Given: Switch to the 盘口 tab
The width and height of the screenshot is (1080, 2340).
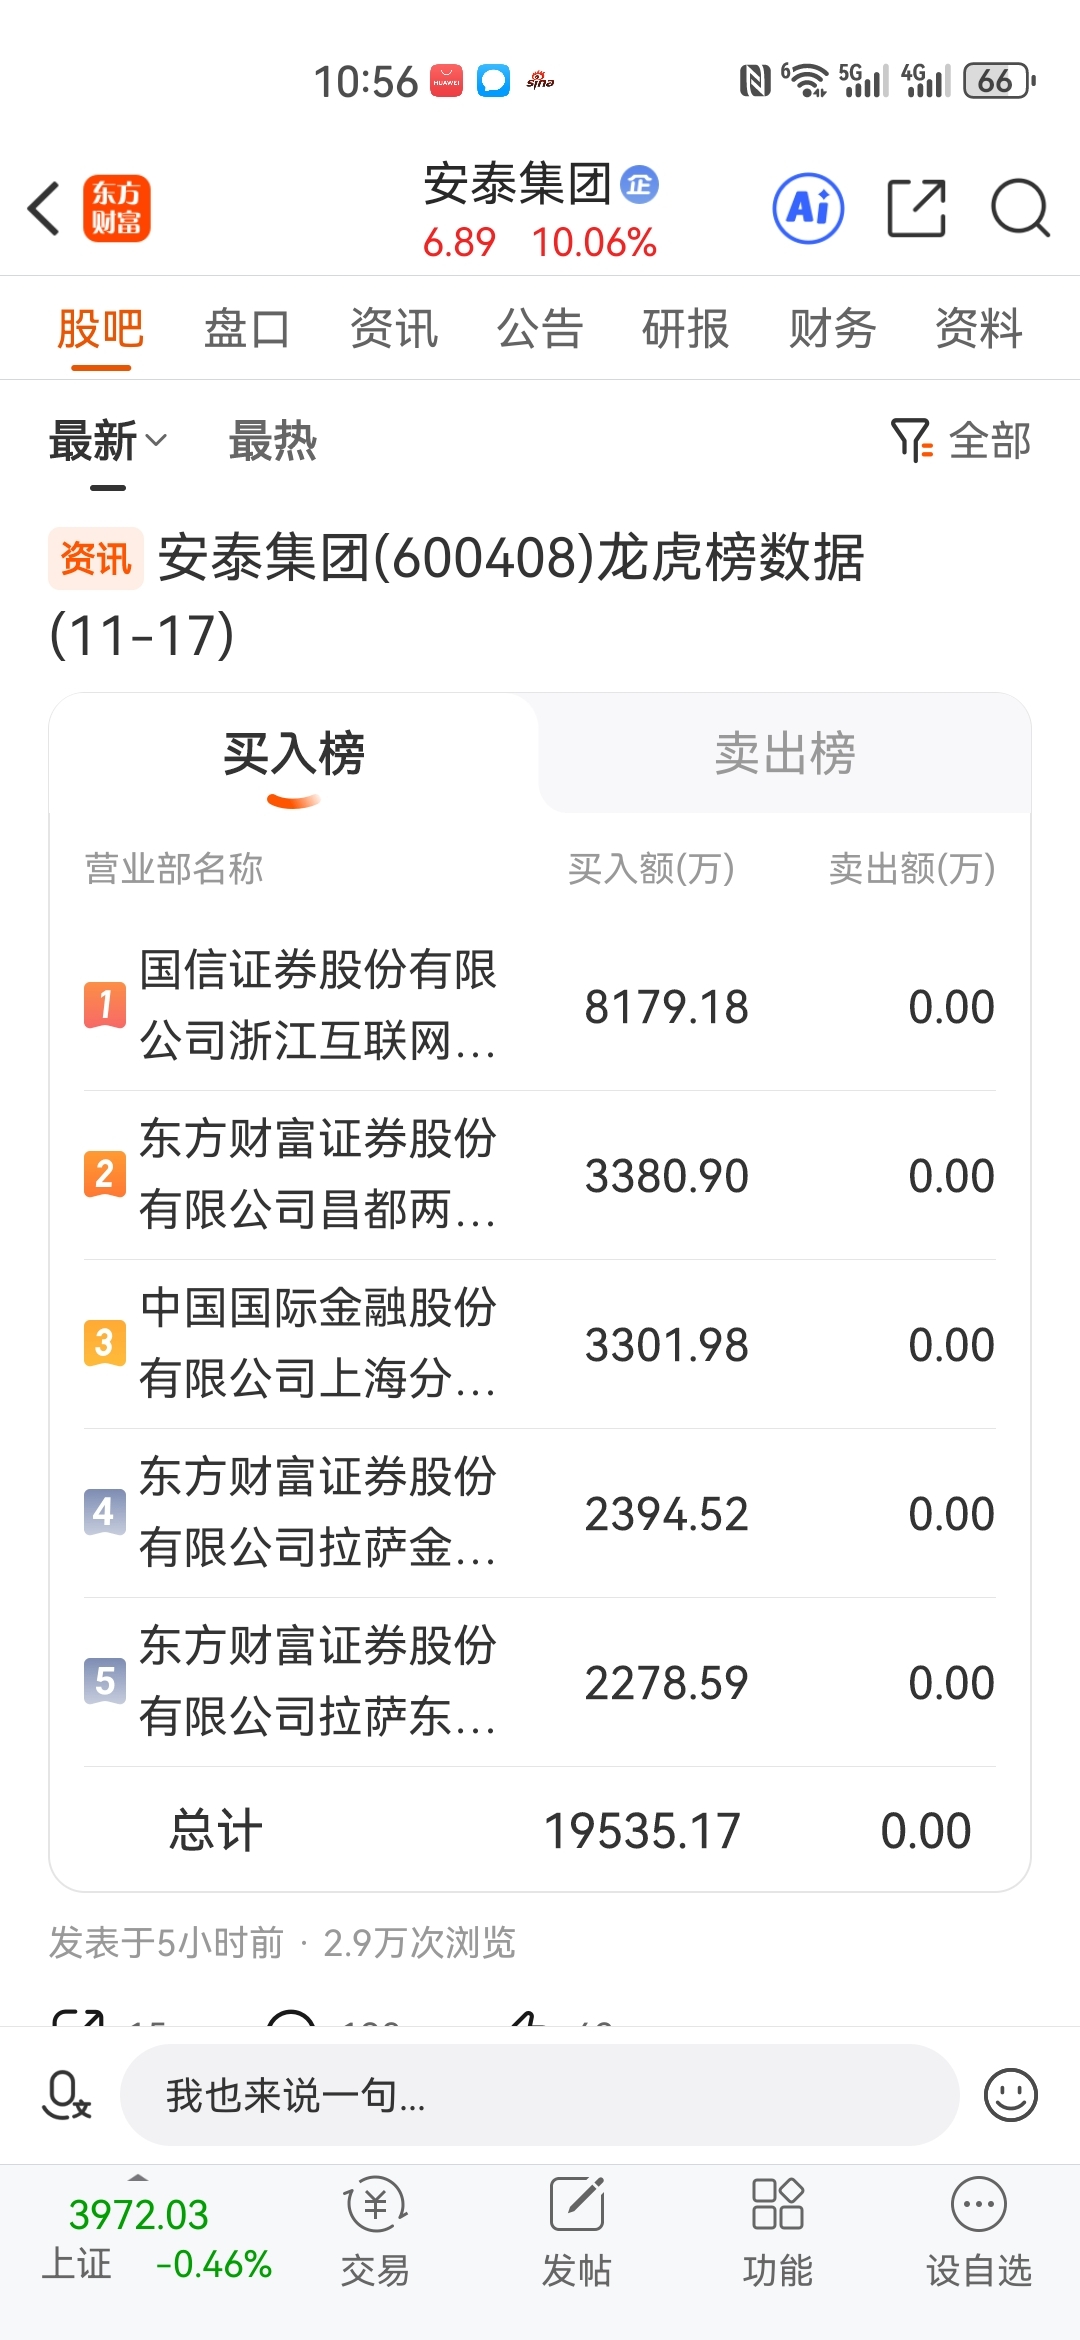Looking at the screenshot, I should coord(247,329).
